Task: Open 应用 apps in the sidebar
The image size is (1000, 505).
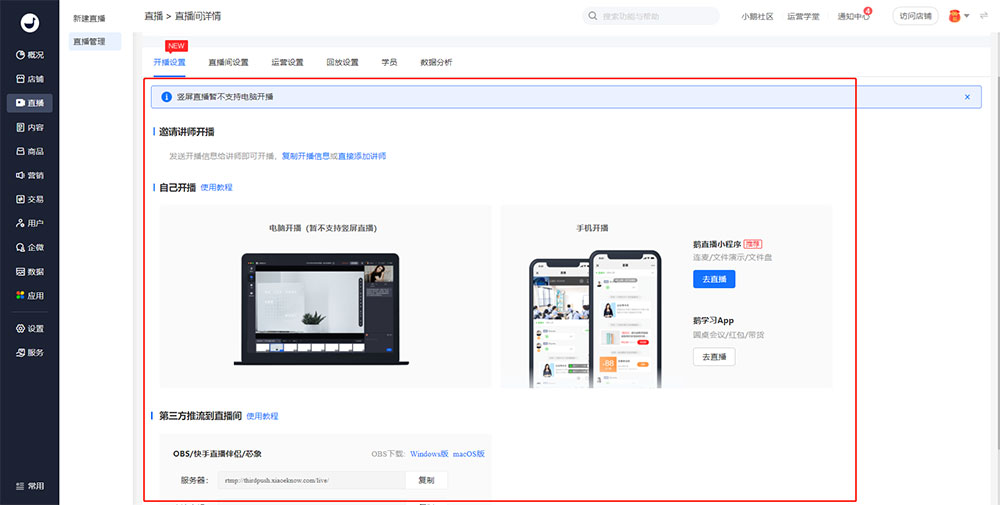Action: pyautogui.click(x=29, y=296)
